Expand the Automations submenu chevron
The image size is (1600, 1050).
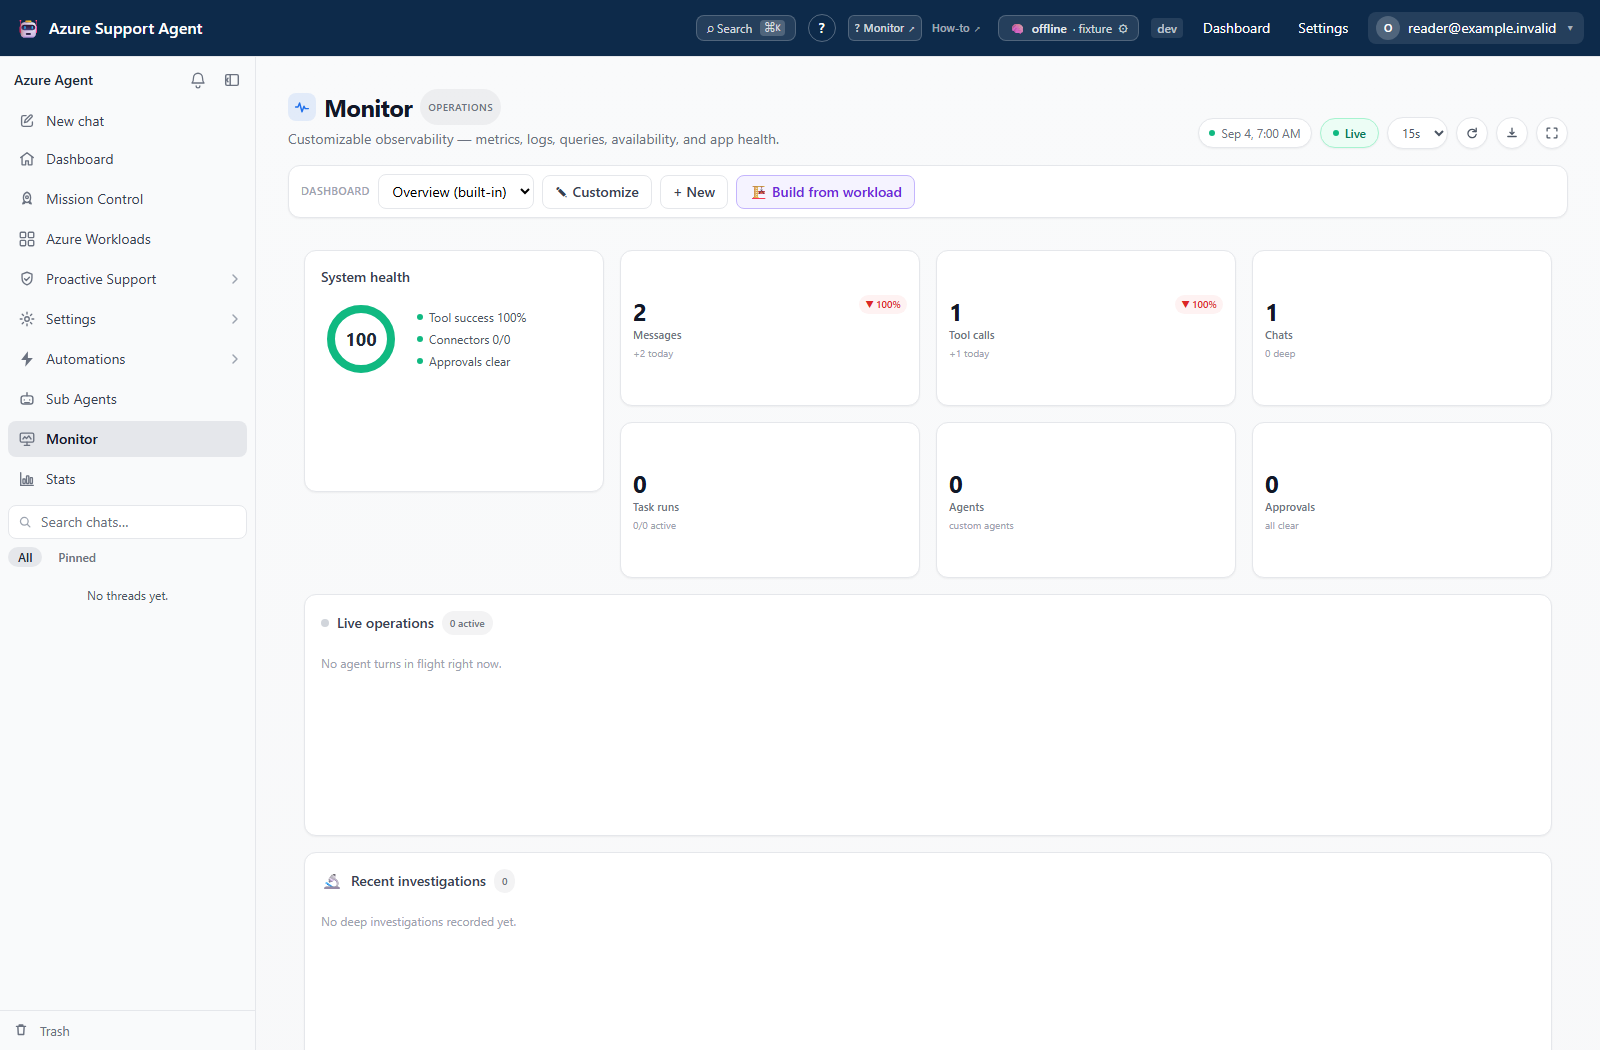point(235,359)
